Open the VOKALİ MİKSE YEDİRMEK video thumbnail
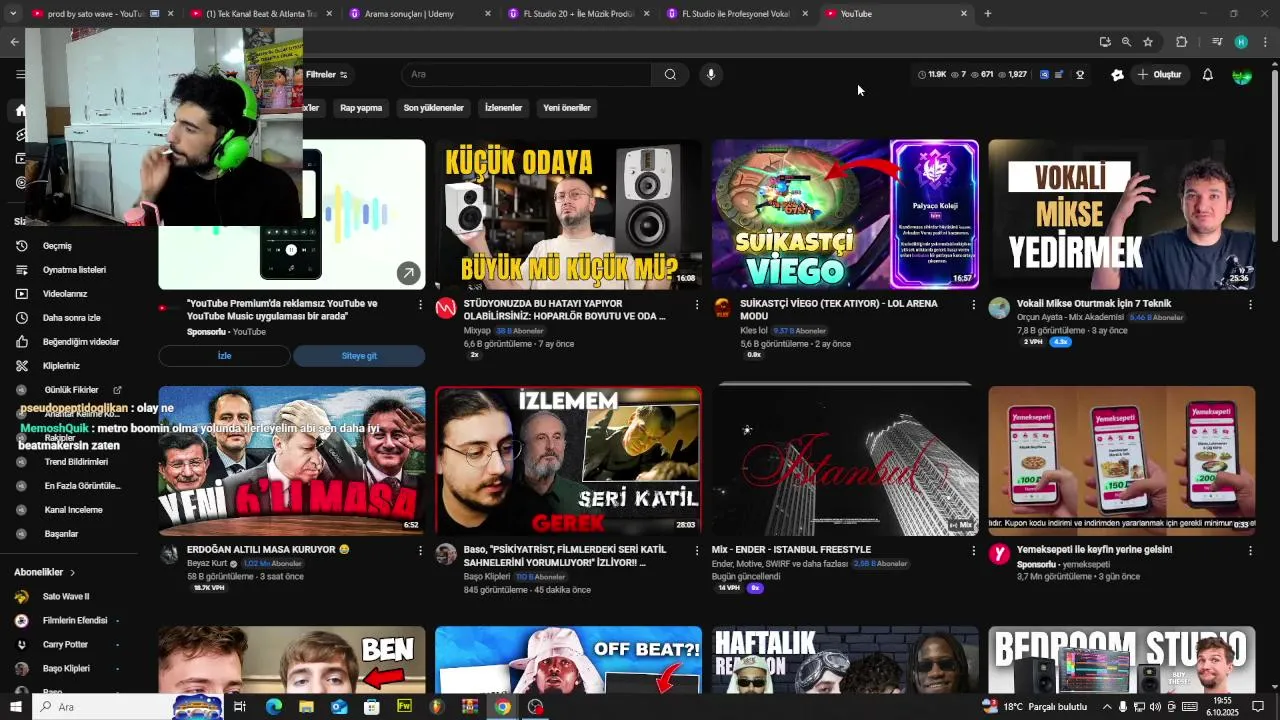The image size is (1280, 720). (x=1122, y=214)
